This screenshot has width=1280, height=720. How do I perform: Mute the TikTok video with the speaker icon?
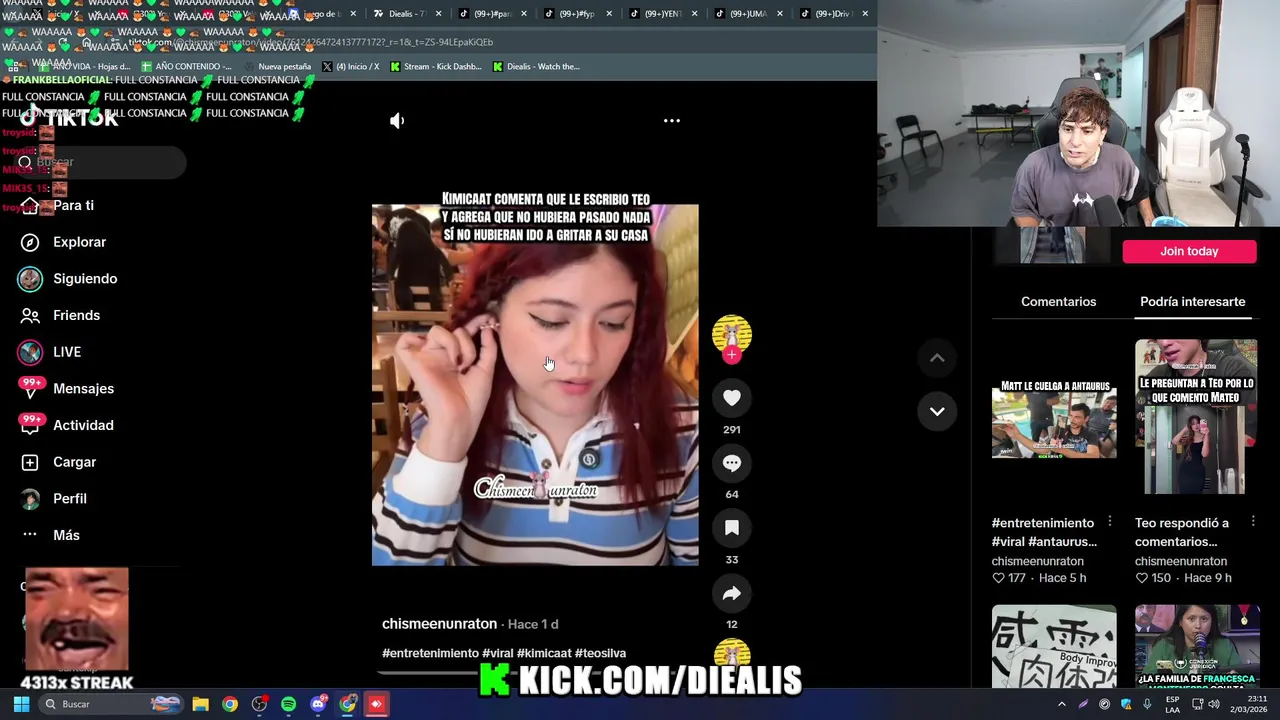[x=397, y=121]
